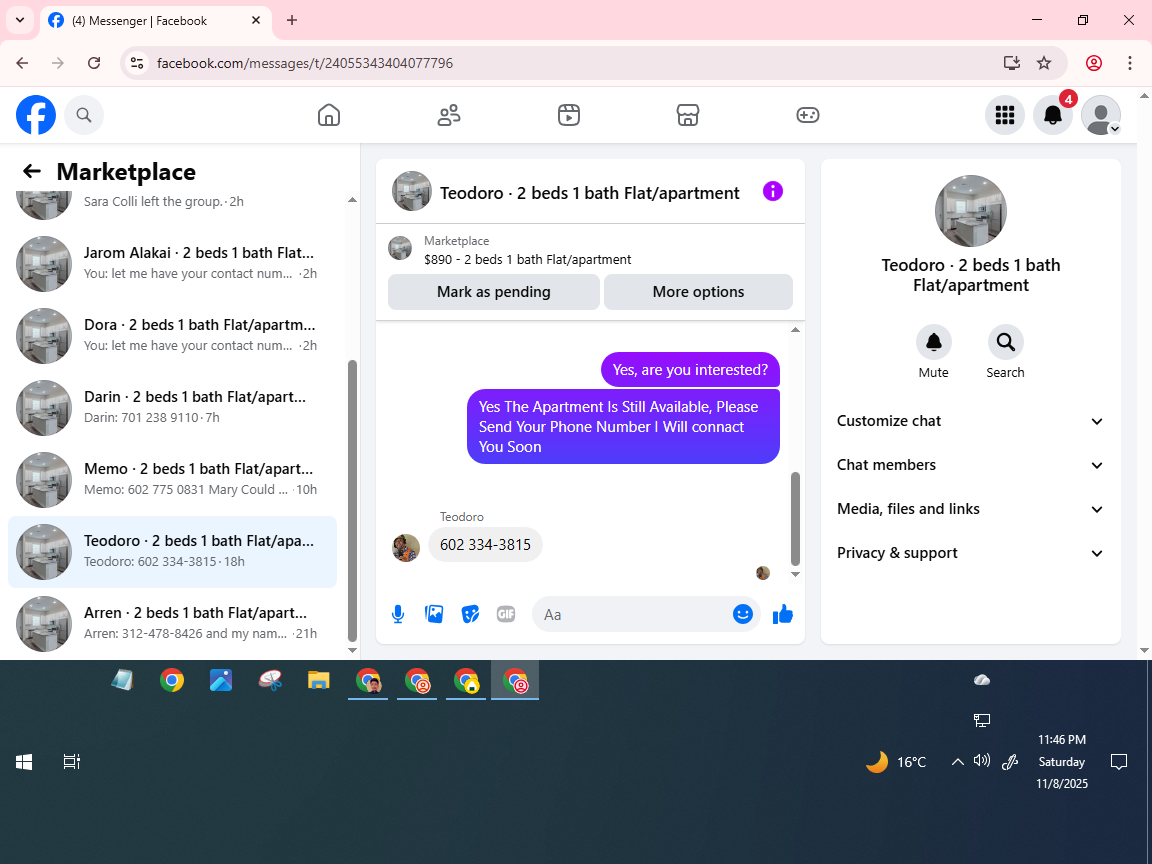Show hidden system tray icons
Viewport: 1152px width, 864px height.
coord(957,762)
